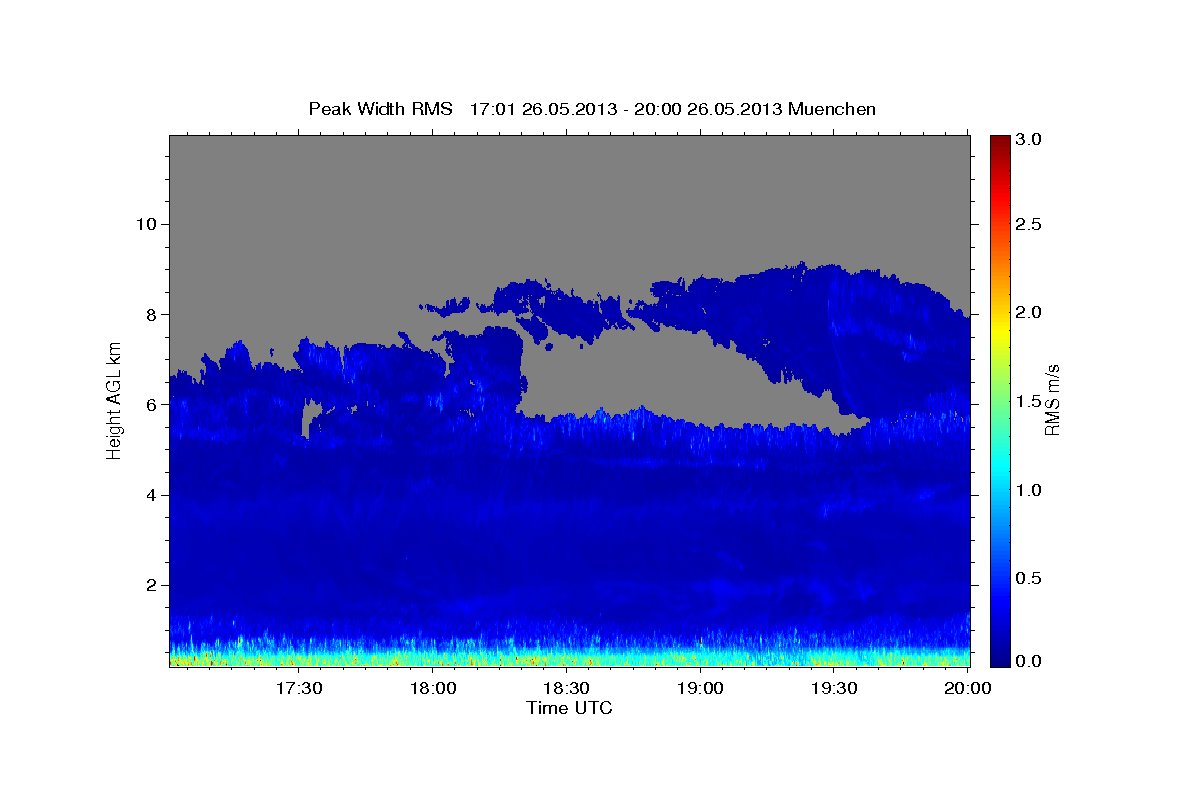Click the colorbar value 0.5

1028,578
